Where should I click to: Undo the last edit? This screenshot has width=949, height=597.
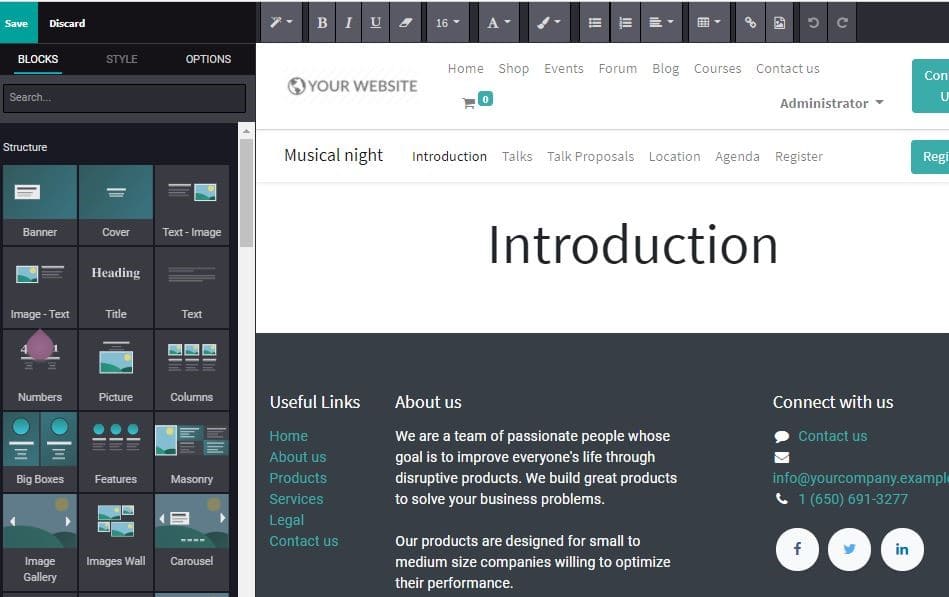pyautogui.click(x=813, y=23)
